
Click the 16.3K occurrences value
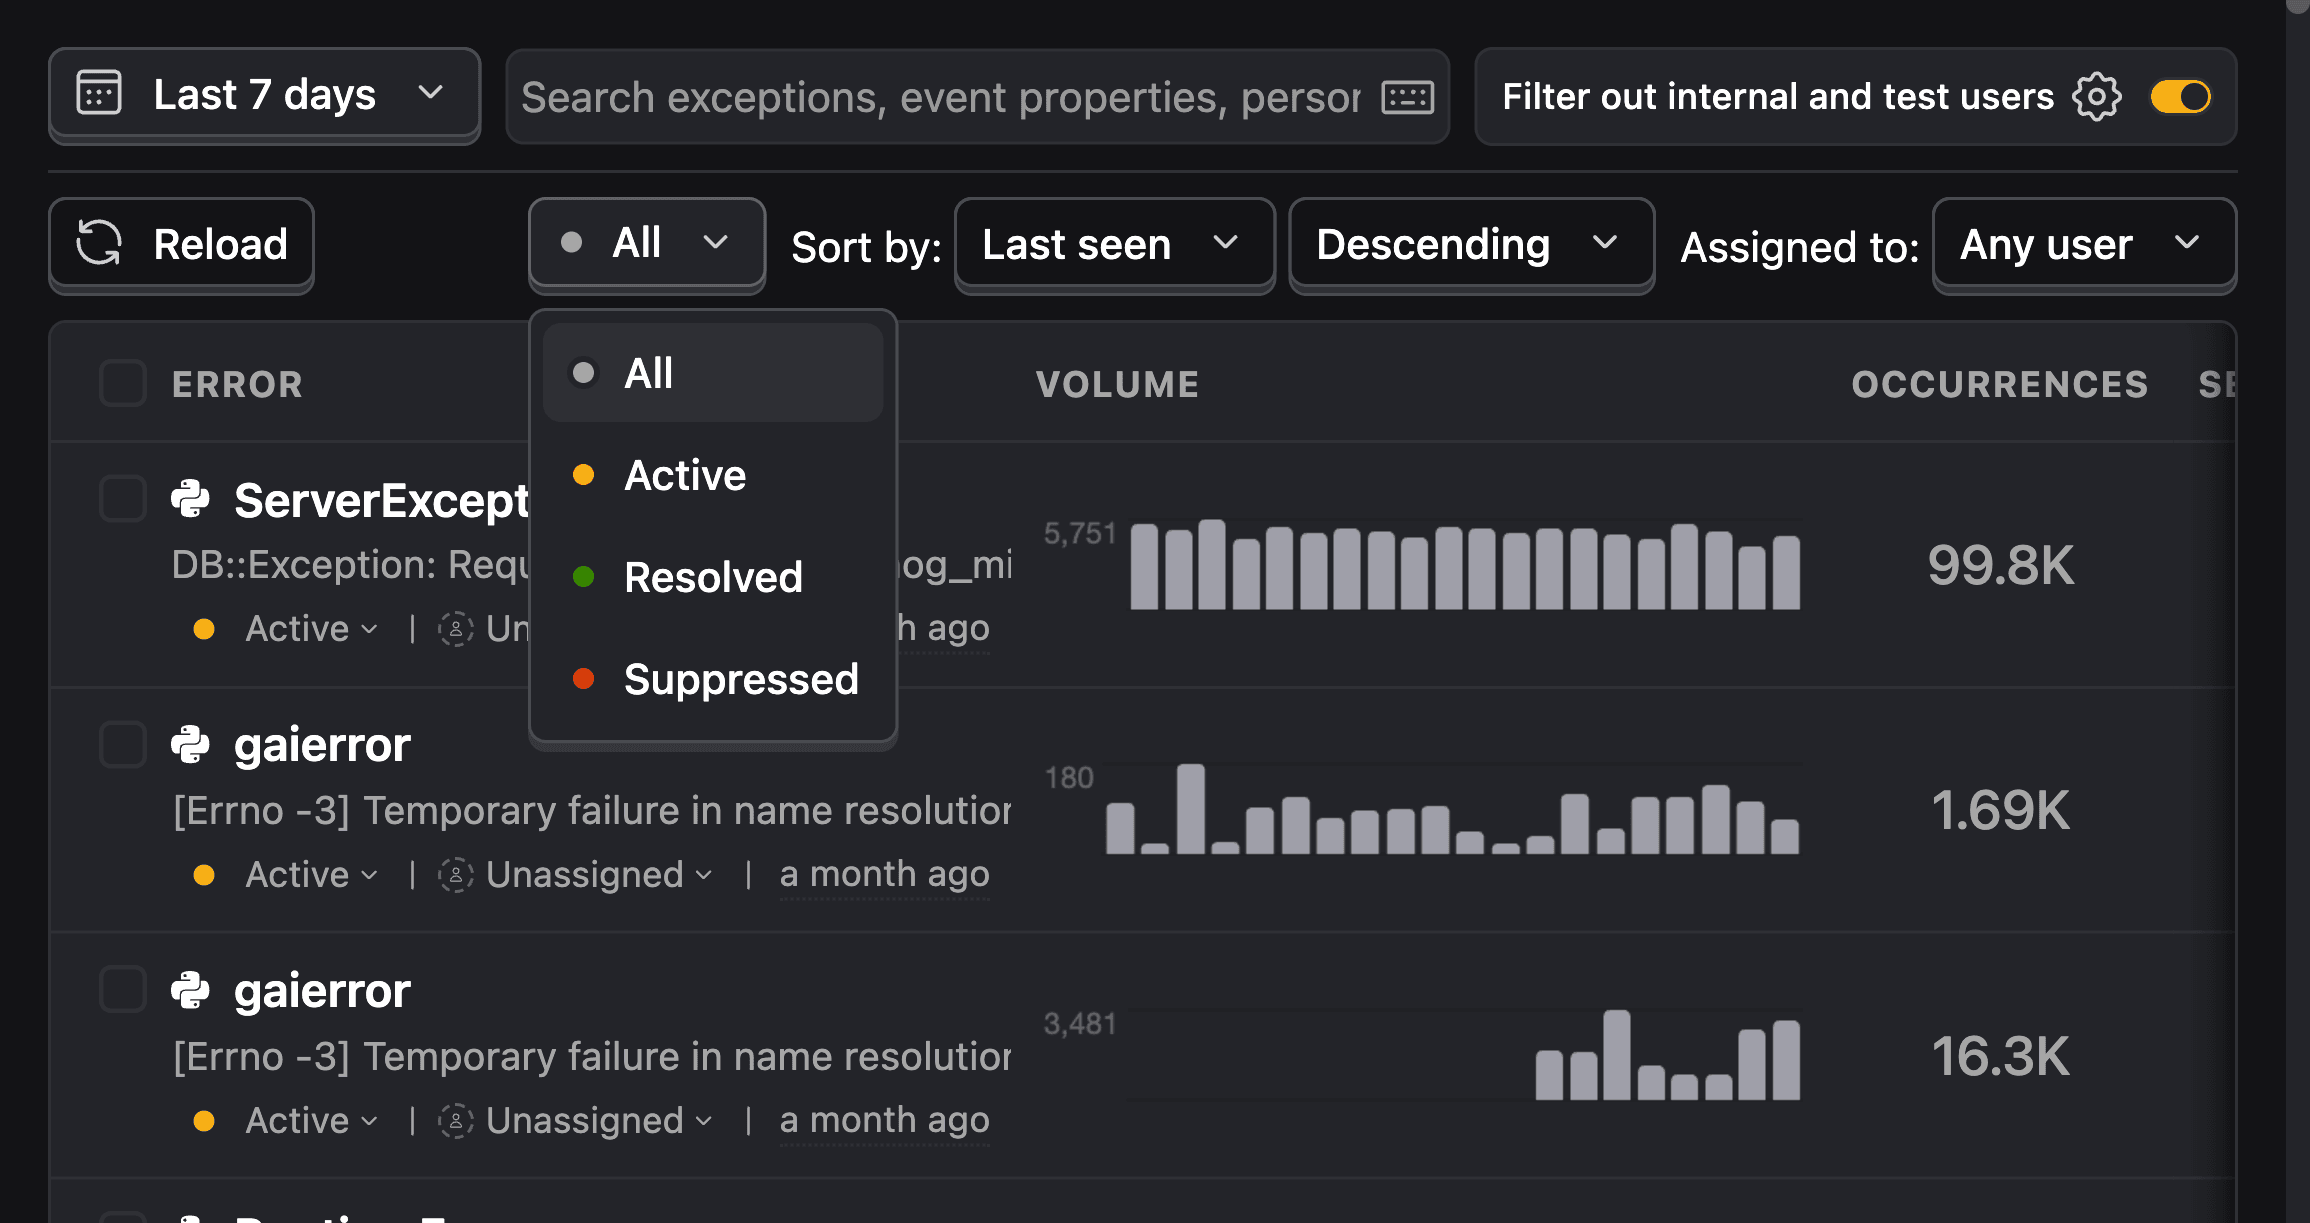[2000, 1056]
